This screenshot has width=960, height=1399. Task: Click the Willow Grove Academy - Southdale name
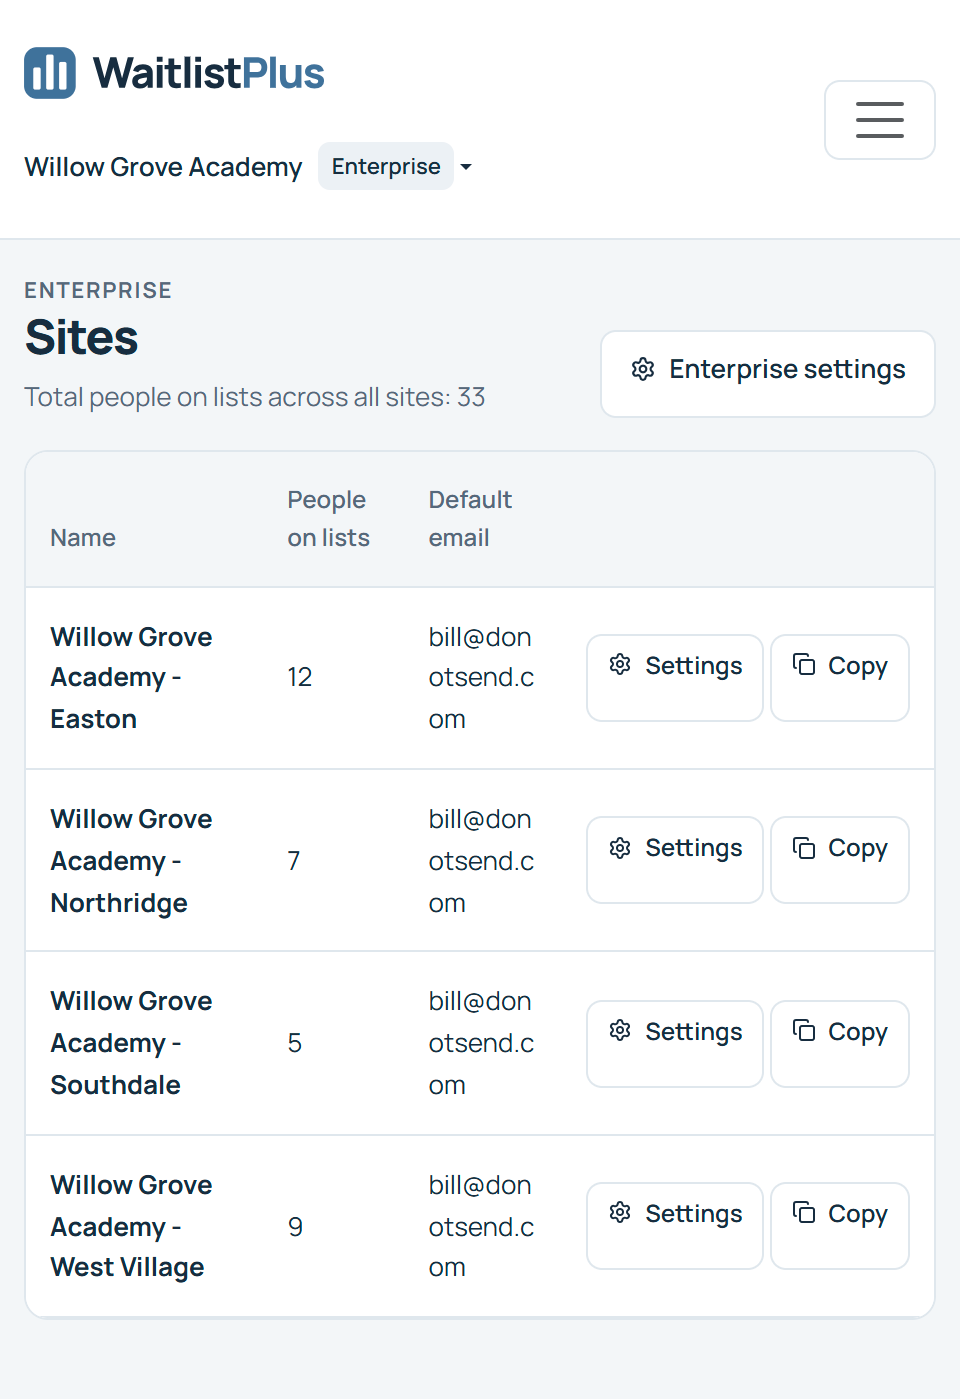[x=131, y=1043]
